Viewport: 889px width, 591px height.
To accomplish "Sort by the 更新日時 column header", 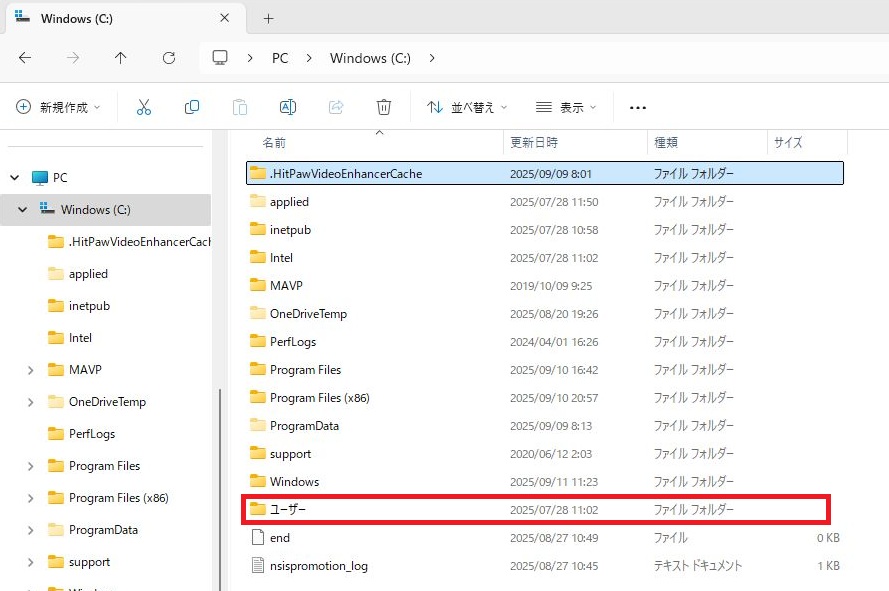I will pos(534,143).
